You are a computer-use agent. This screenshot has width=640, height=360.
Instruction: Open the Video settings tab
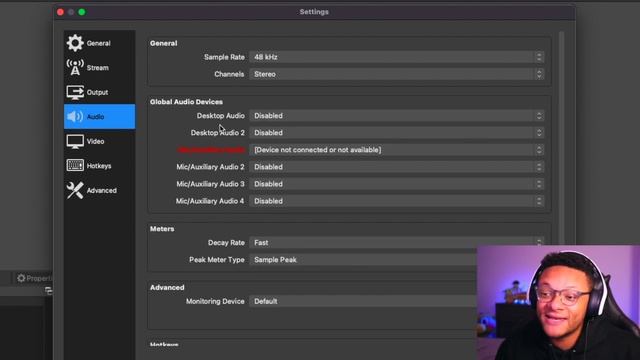(99, 142)
